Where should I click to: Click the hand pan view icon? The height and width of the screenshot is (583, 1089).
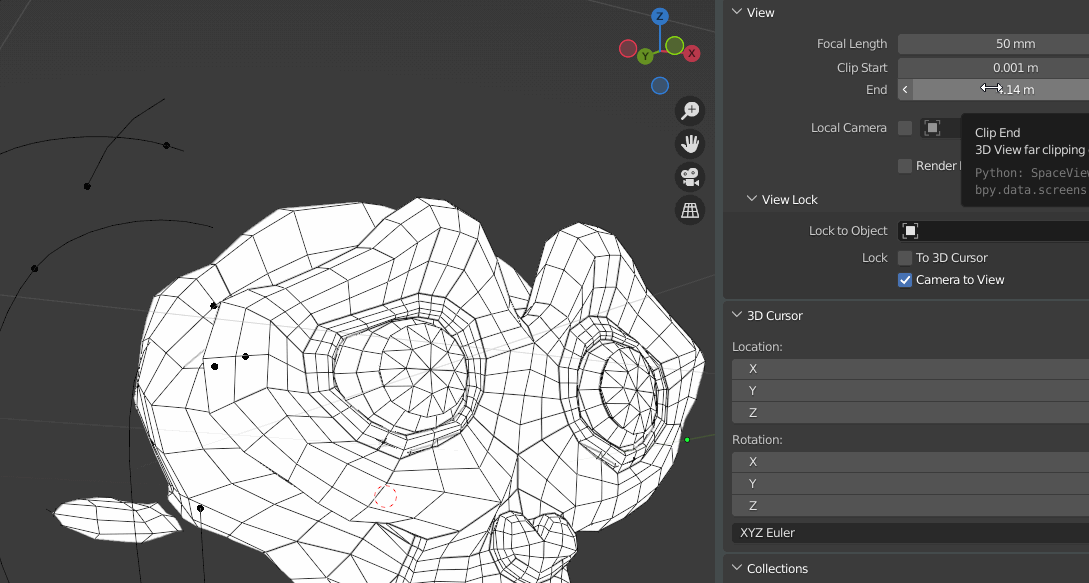[x=690, y=144]
